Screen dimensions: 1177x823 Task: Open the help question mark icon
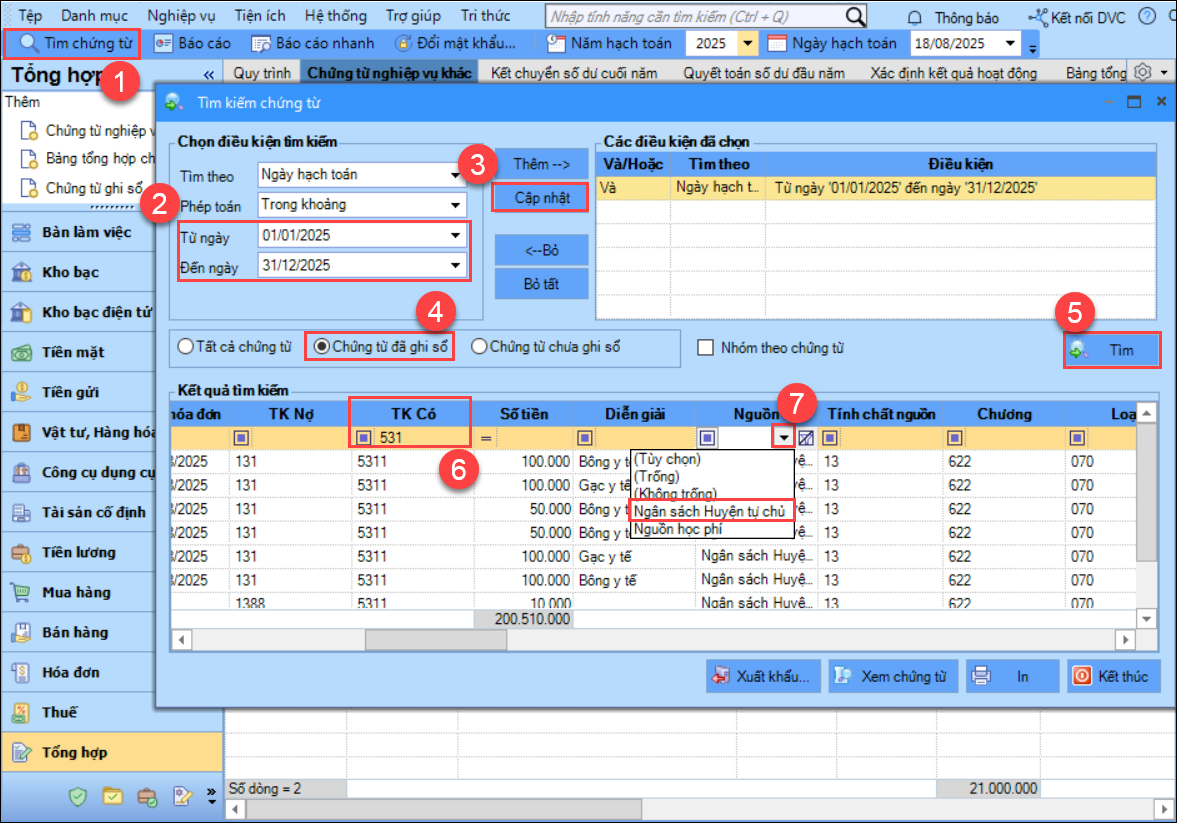(x=1147, y=16)
